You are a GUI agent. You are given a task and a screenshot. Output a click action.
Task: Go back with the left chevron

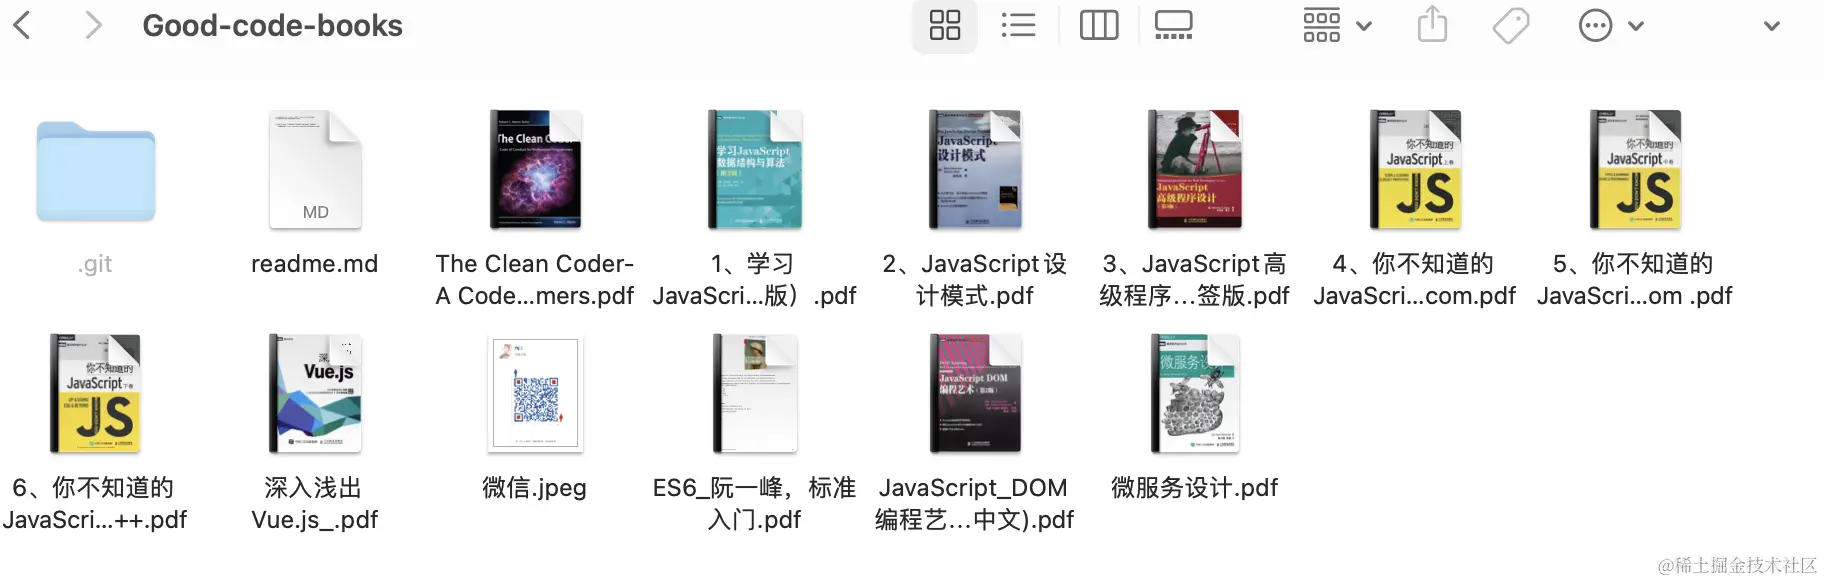click(21, 25)
